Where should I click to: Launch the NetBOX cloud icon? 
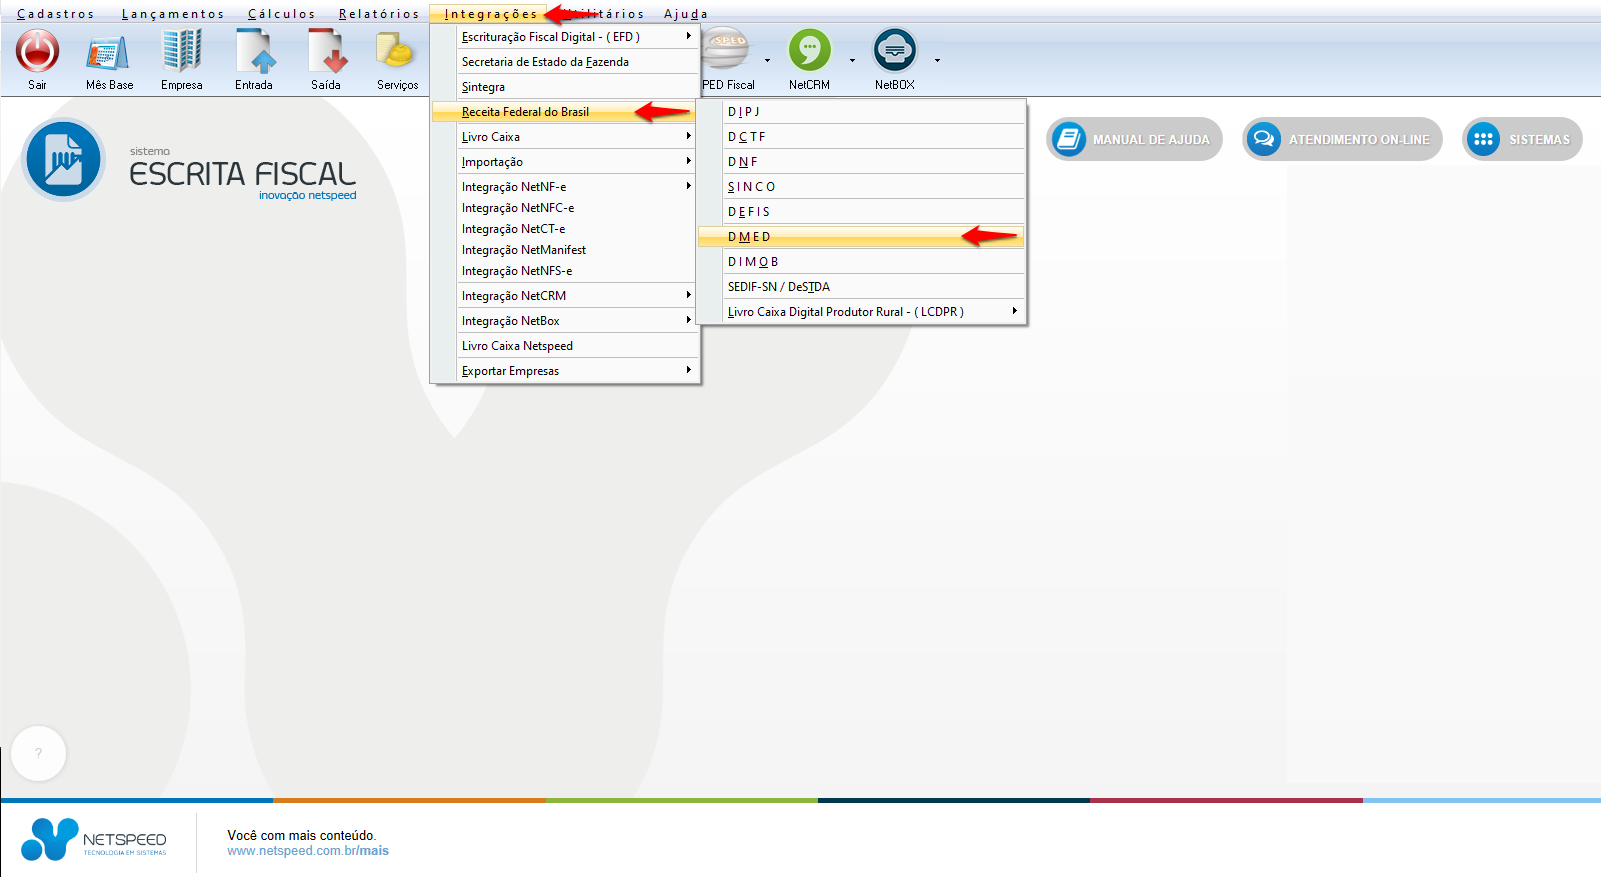tap(895, 49)
